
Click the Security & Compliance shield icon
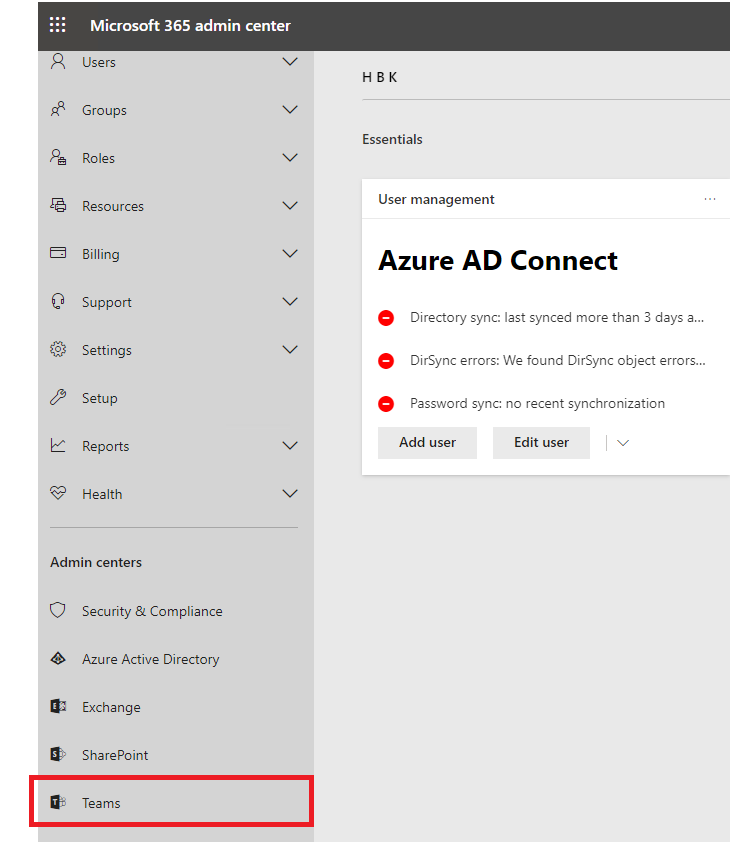point(58,610)
